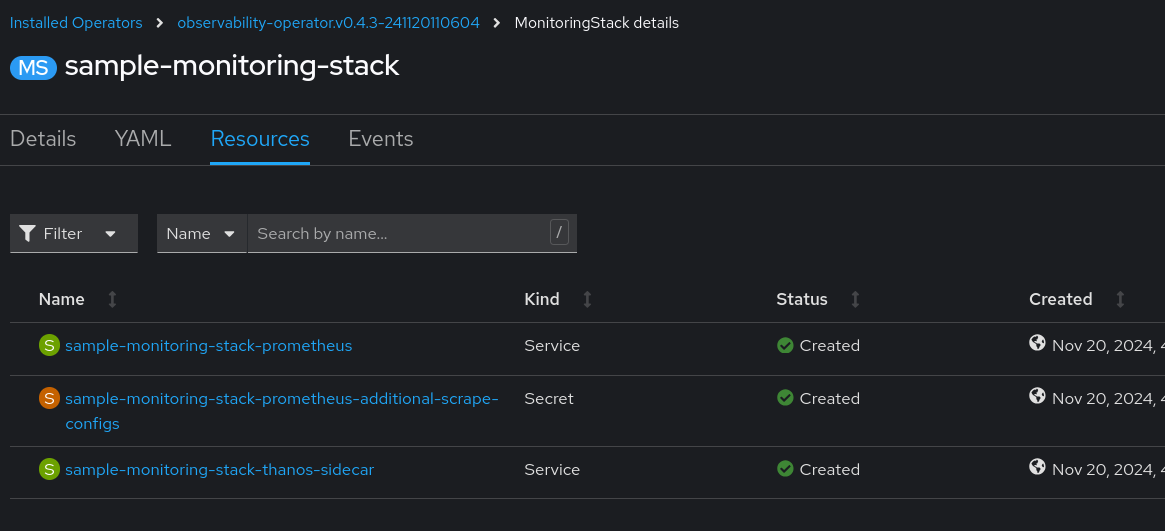Navigate to the Installed Operators breadcrumb

[76, 23]
